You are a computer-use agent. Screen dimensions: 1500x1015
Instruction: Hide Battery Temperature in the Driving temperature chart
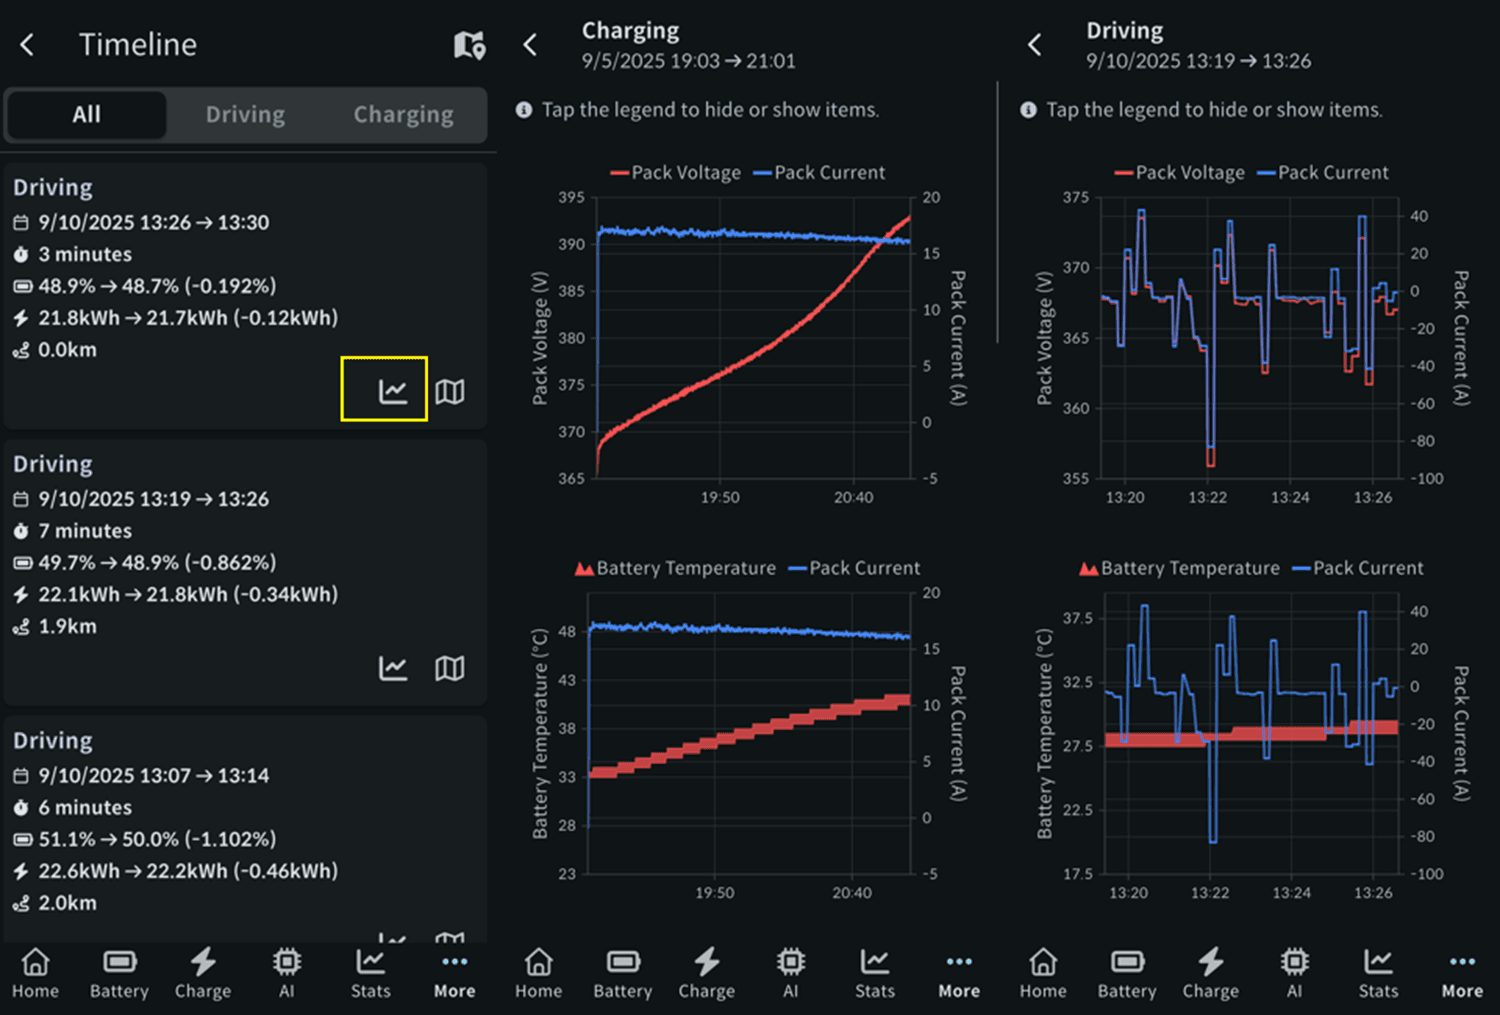1179,568
